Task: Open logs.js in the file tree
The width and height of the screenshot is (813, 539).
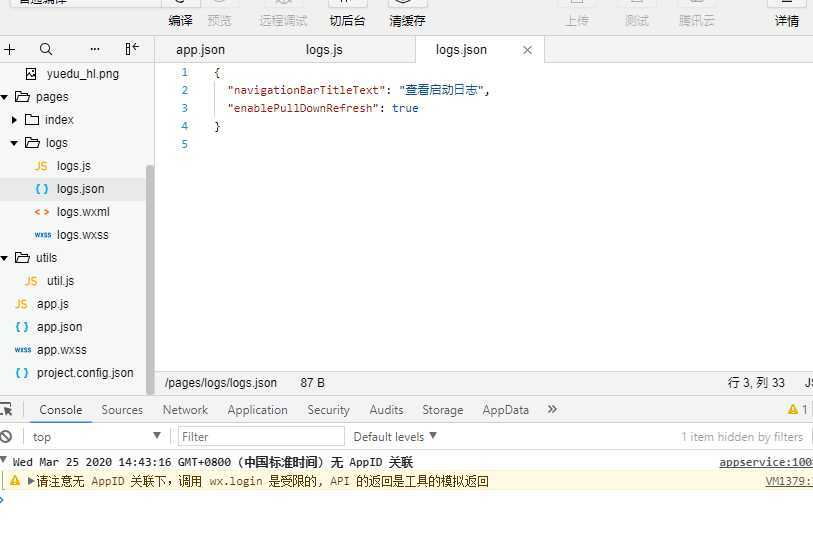Action: pos(74,166)
